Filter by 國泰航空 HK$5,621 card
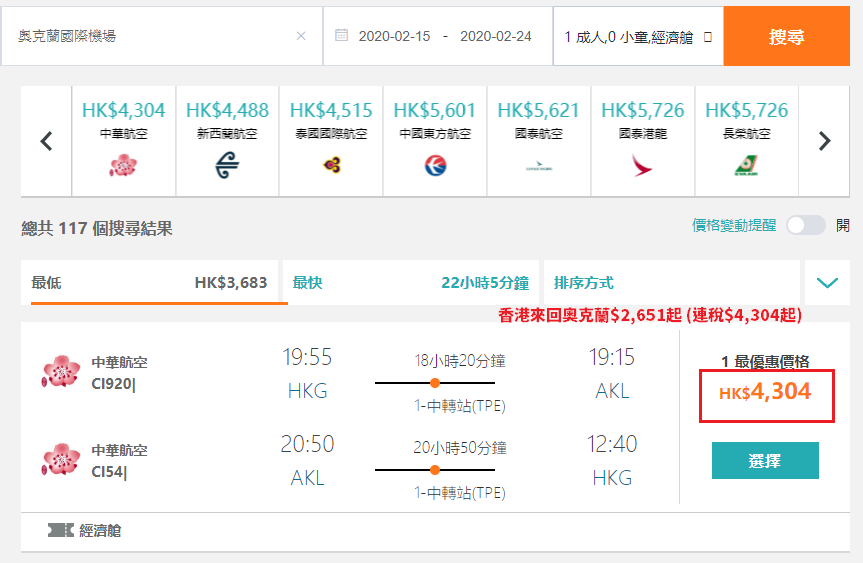Screen dimensions: 863x563 (539, 141)
